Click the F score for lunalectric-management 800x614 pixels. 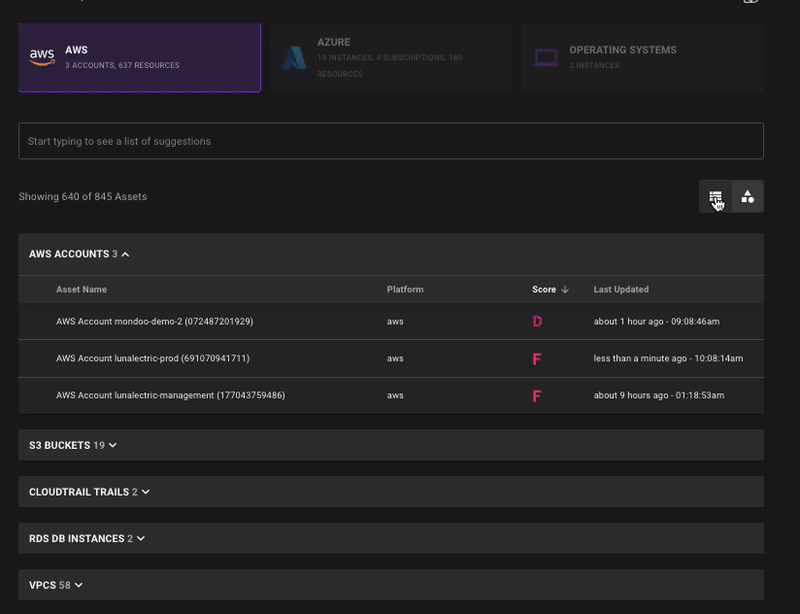[x=537, y=396]
